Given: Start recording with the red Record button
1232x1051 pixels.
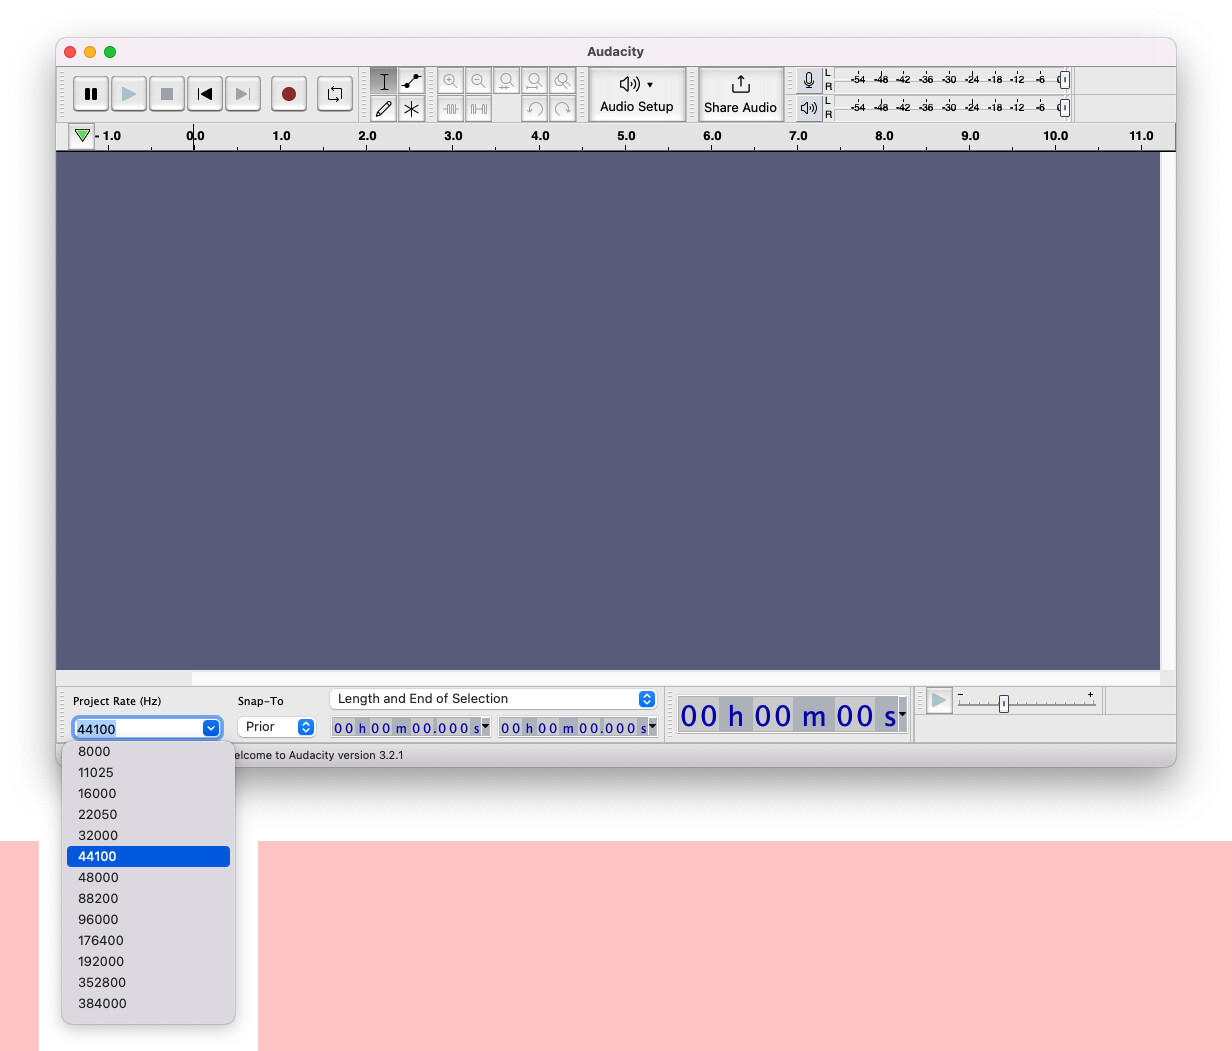Looking at the screenshot, I should (289, 94).
